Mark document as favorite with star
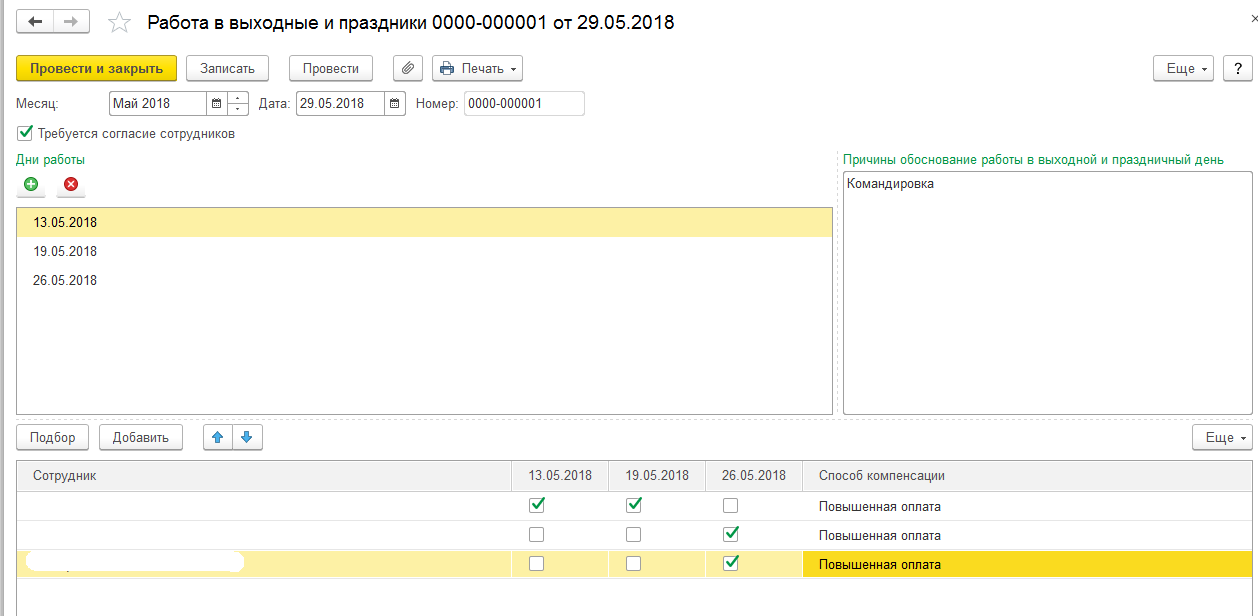Screen dimensions: 1258x616 click(x=119, y=22)
